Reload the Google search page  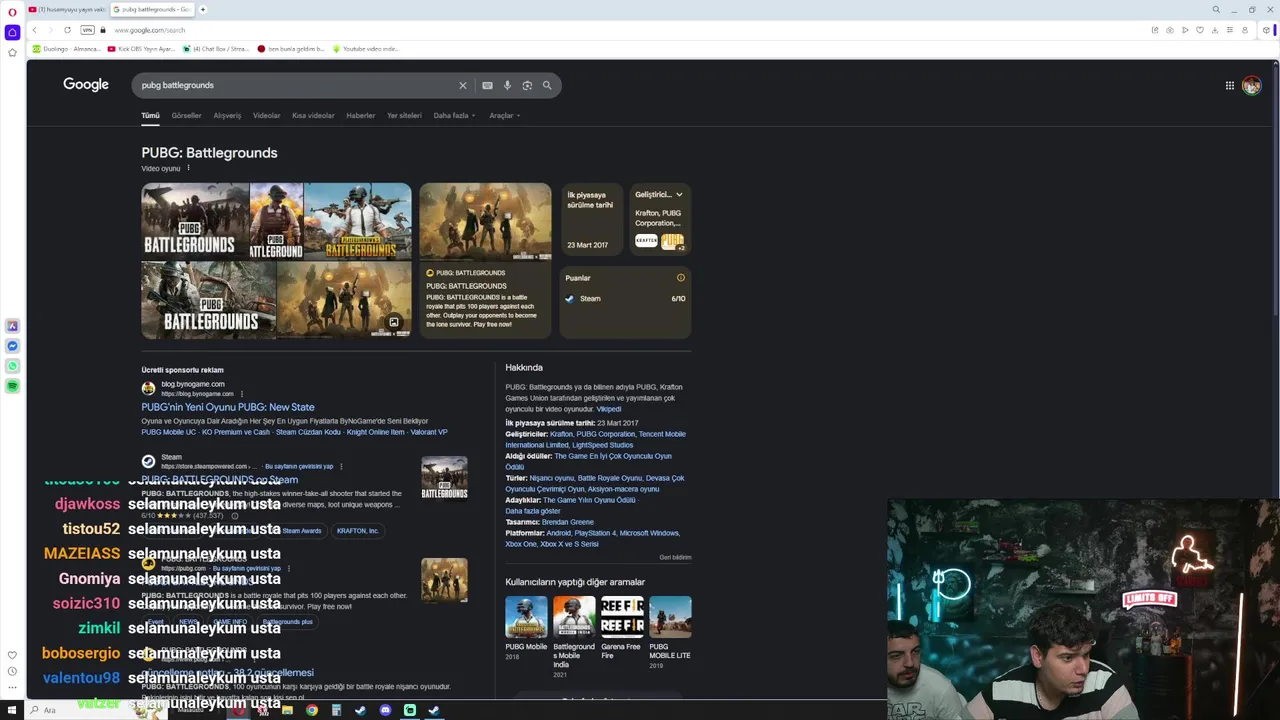(67, 30)
